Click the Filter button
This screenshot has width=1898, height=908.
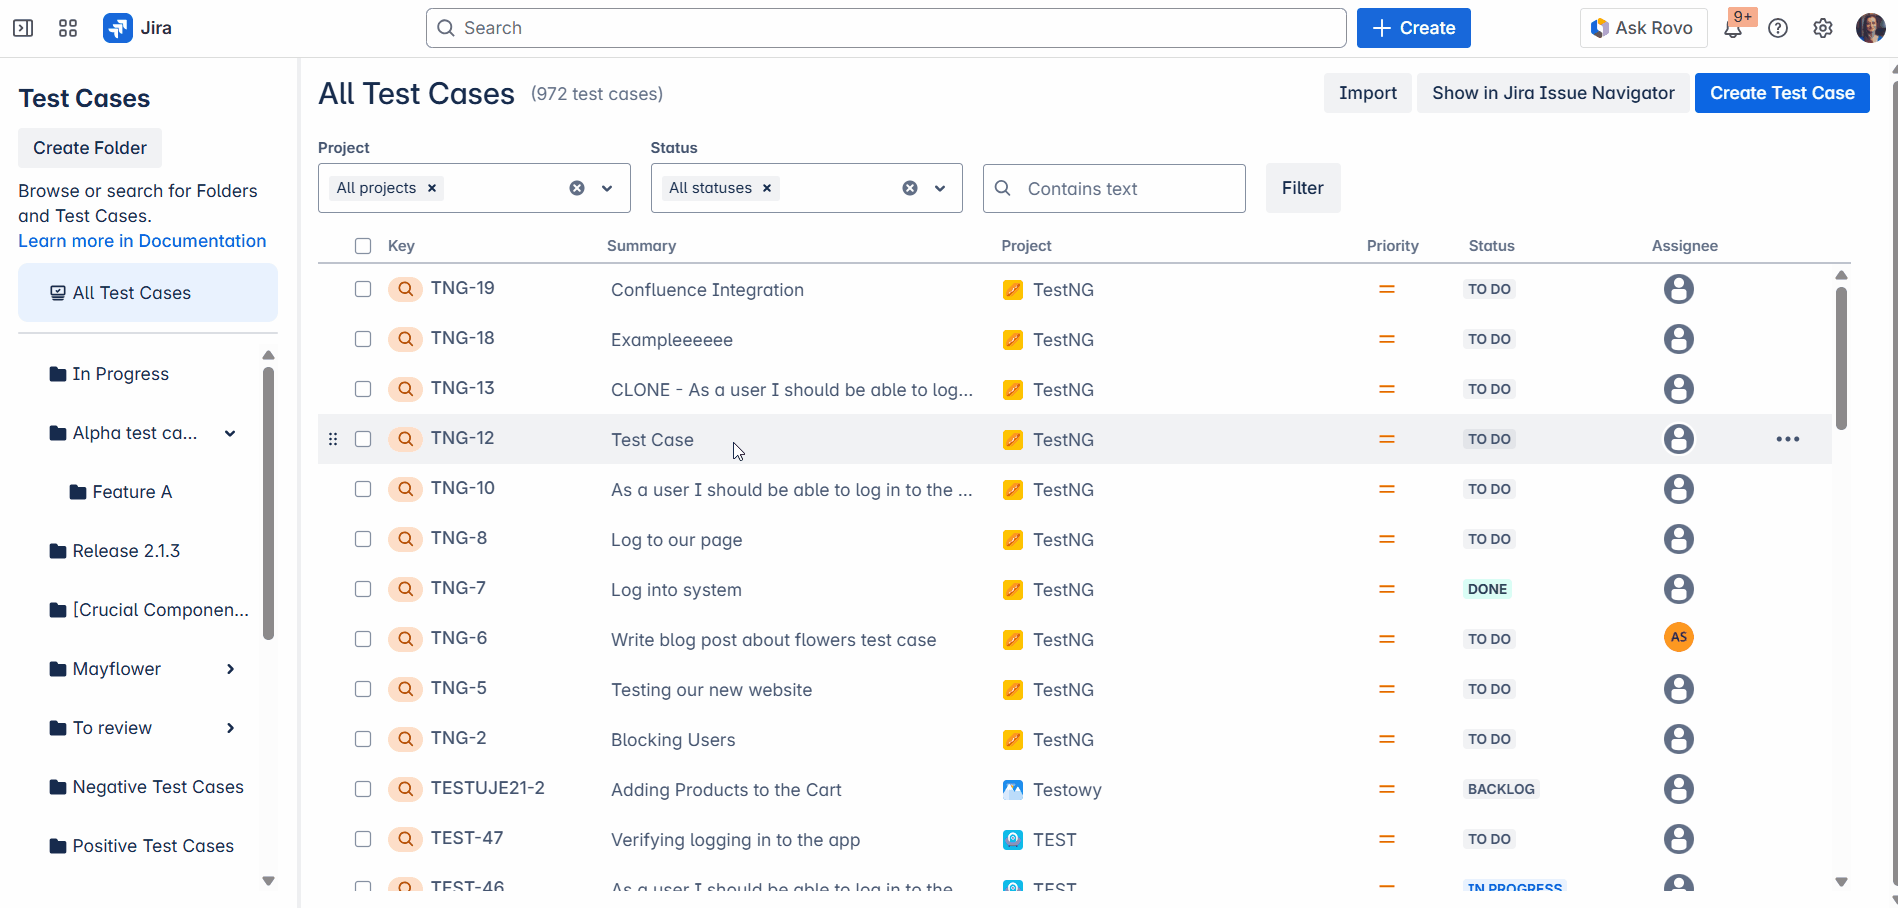click(x=1302, y=188)
